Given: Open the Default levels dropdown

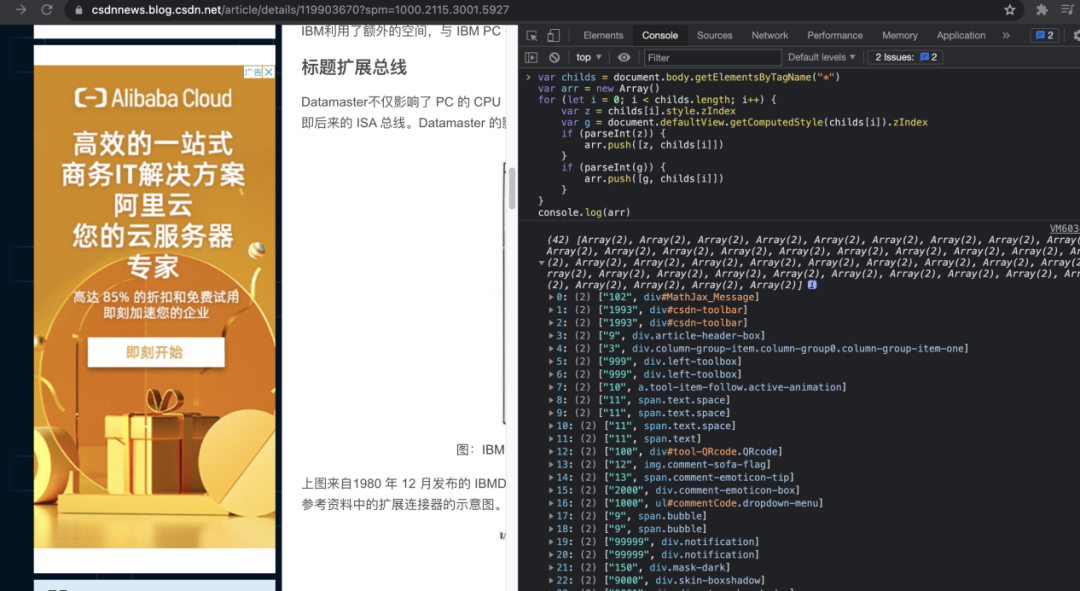Looking at the screenshot, I should [821, 57].
